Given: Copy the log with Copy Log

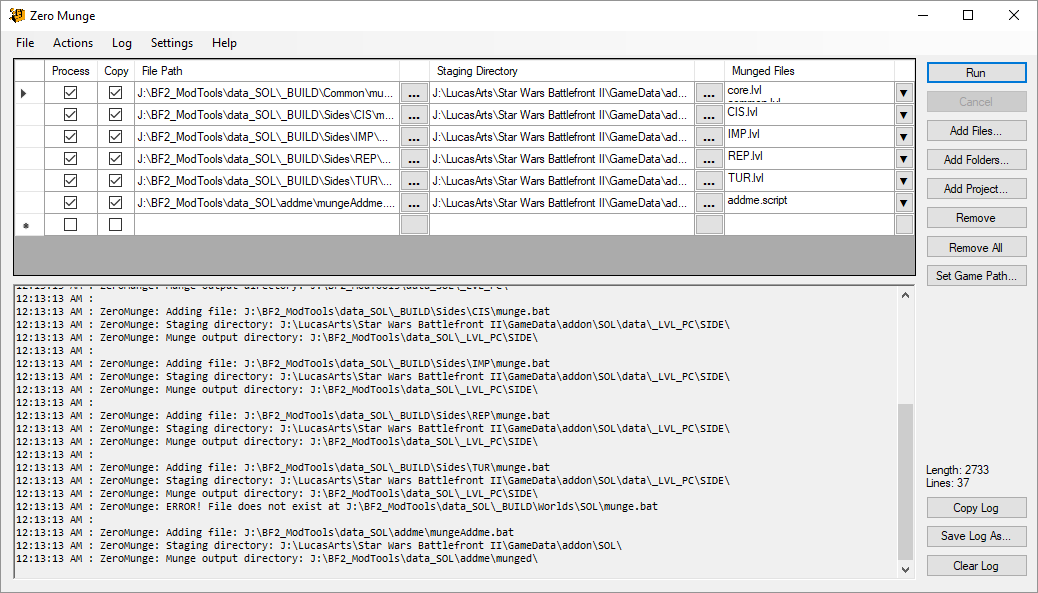Looking at the screenshot, I should point(976,508).
